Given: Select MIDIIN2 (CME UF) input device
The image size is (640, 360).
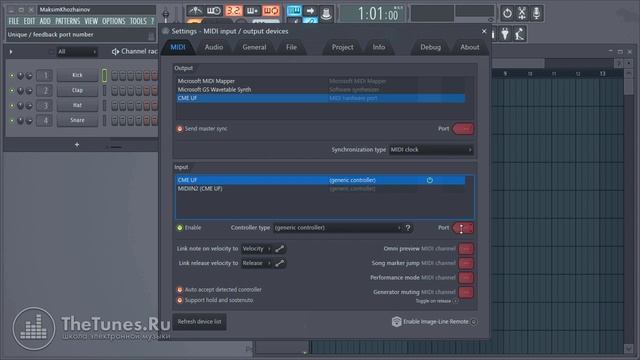Looking at the screenshot, I should pos(320,189).
